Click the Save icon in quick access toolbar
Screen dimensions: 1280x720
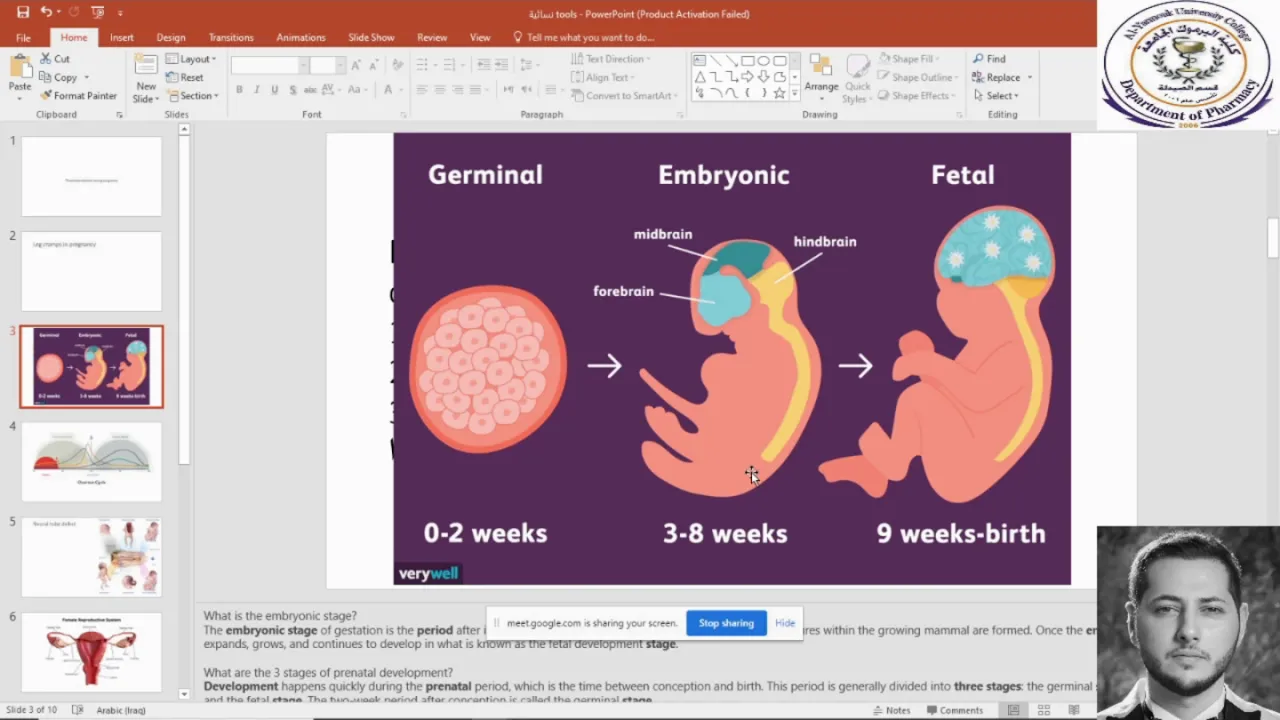[22, 12]
